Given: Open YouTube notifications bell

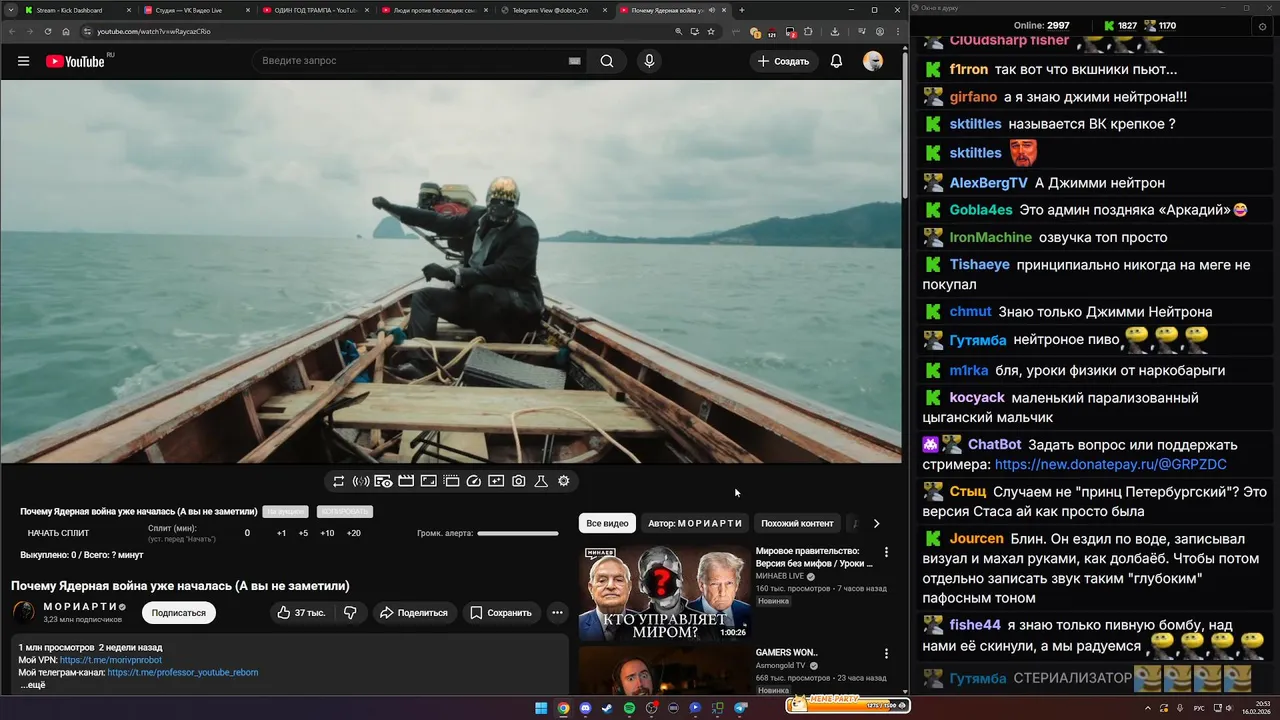Looking at the screenshot, I should tap(836, 61).
